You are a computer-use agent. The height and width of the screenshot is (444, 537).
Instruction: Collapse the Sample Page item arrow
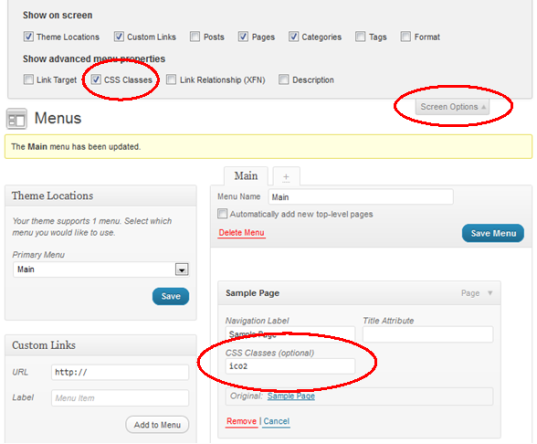(x=490, y=293)
